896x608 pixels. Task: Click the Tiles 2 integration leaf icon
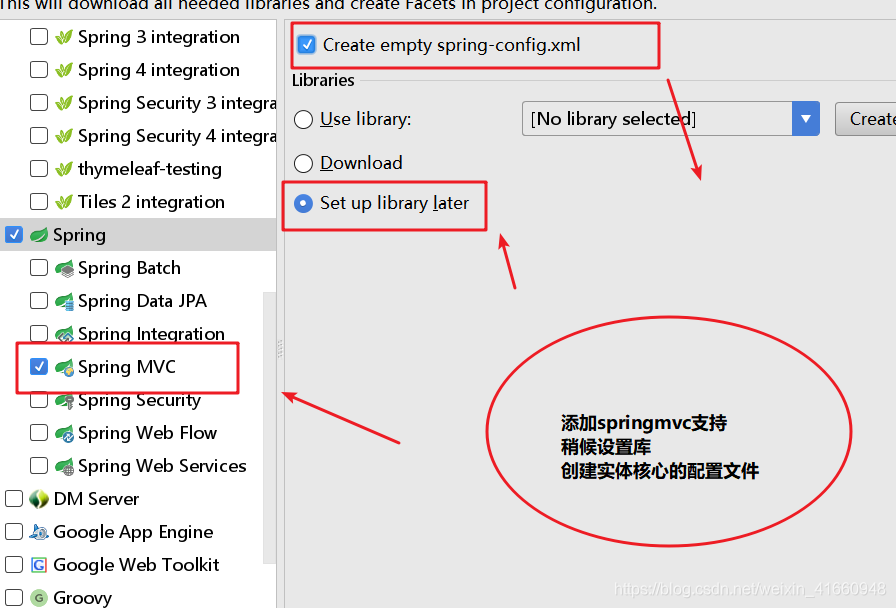(64, 202)
